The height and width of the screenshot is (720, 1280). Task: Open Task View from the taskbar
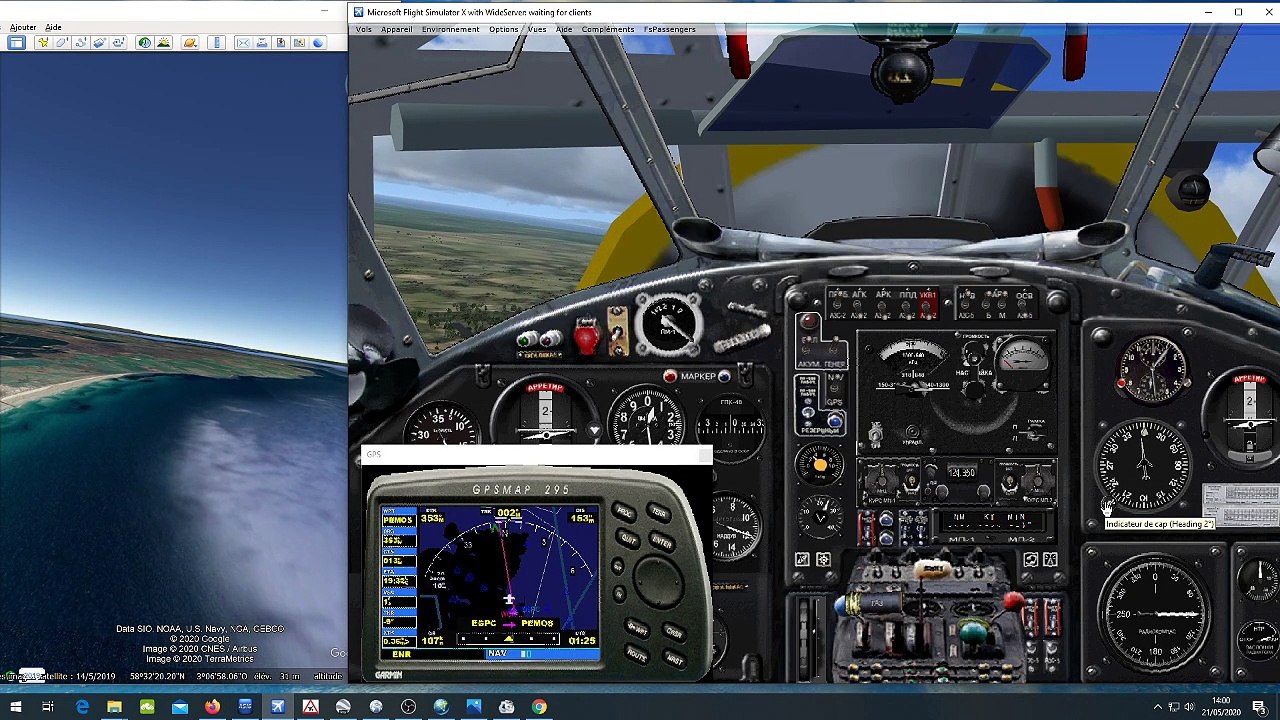47,707
